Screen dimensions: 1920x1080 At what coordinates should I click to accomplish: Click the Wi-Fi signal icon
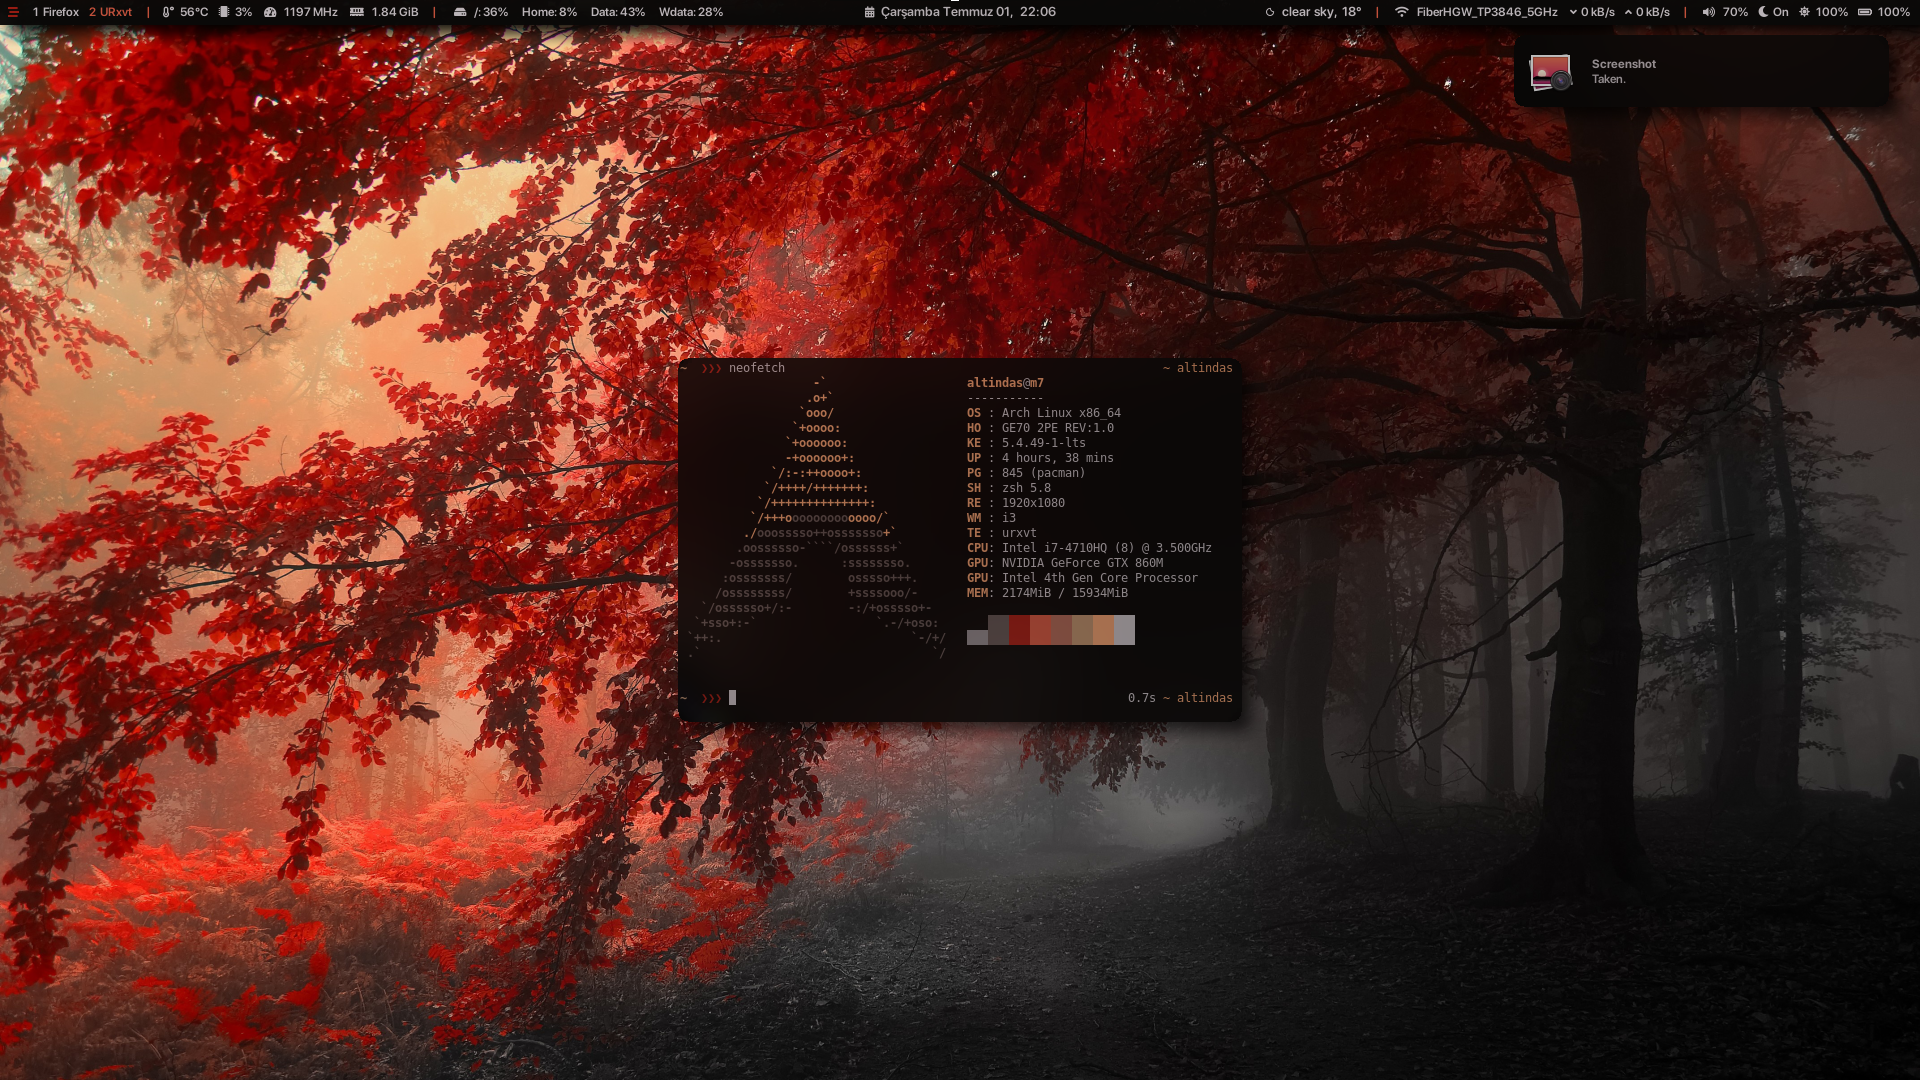[x=1402, y=12]
